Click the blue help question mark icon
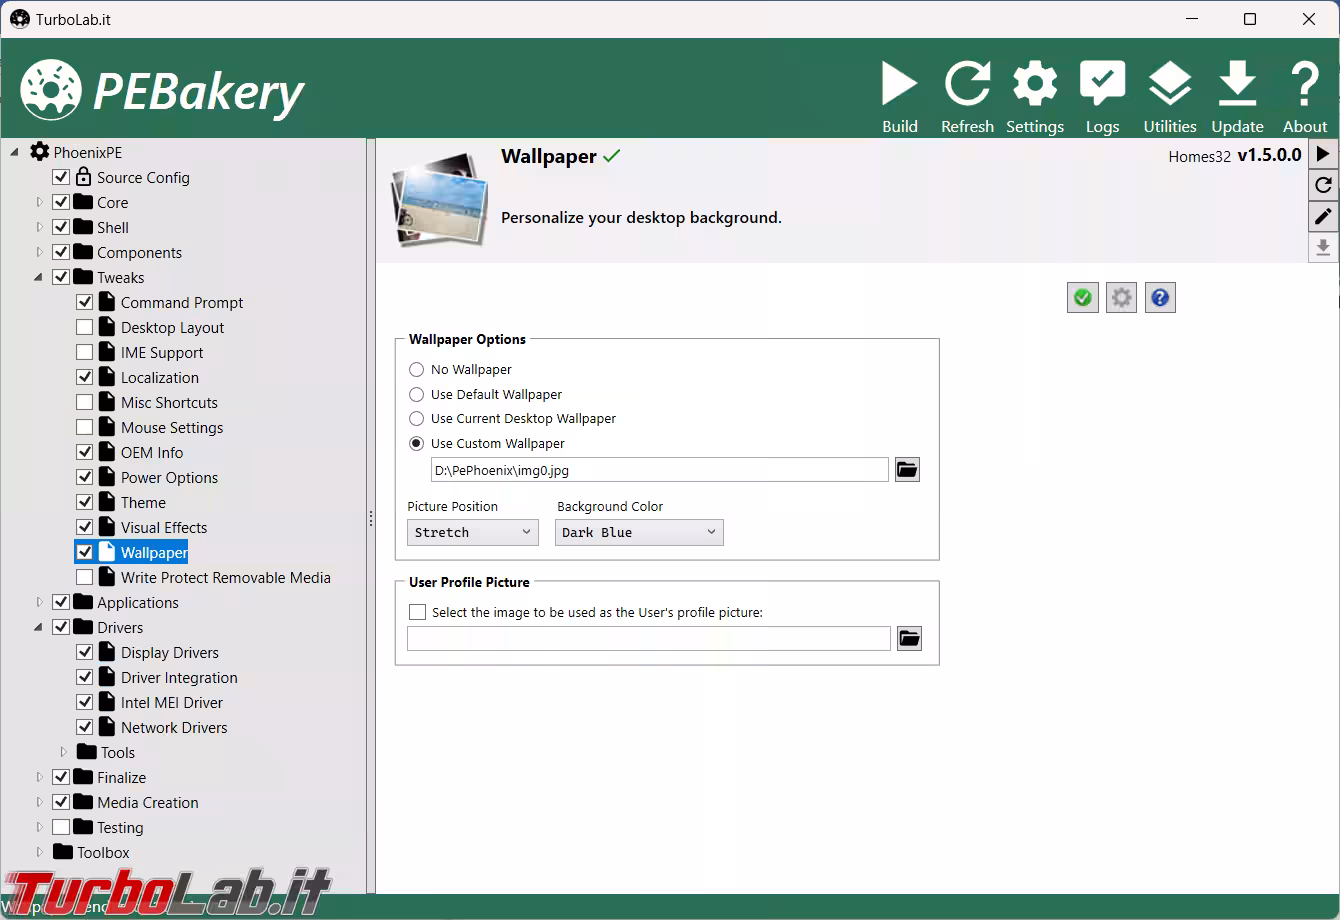 1160,298
